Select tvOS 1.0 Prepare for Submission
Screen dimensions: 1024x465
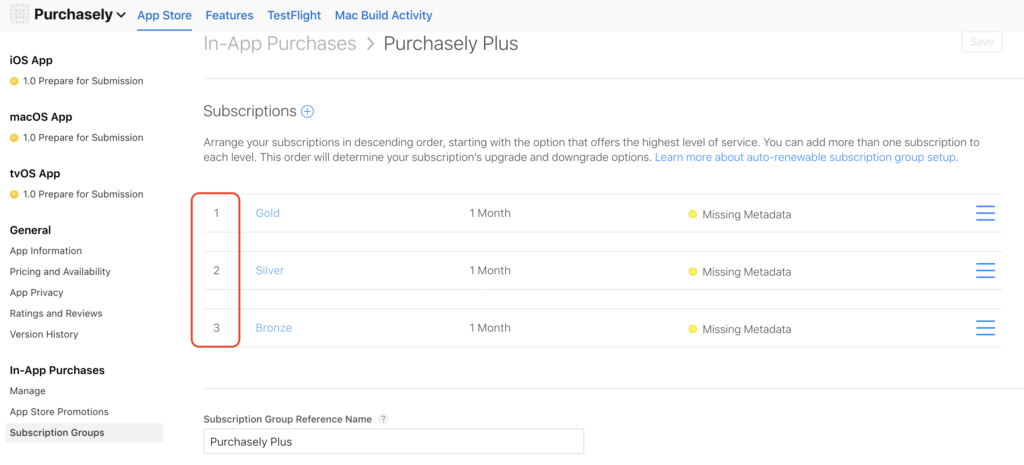(x=83, y=195)
